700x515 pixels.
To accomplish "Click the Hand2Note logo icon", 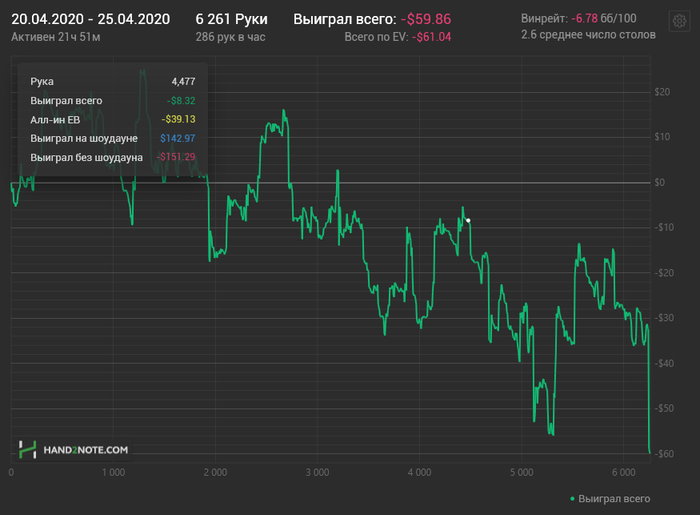I will point(27,449).
